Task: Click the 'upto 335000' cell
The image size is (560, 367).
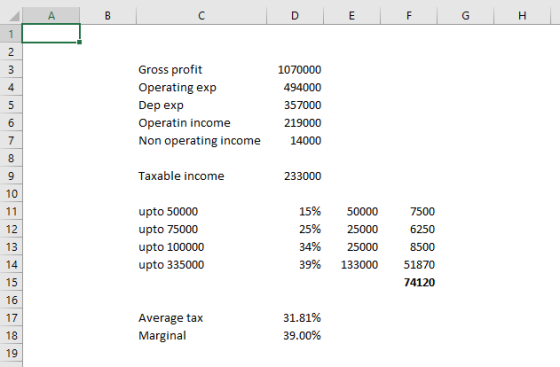Action: [201, 265]
